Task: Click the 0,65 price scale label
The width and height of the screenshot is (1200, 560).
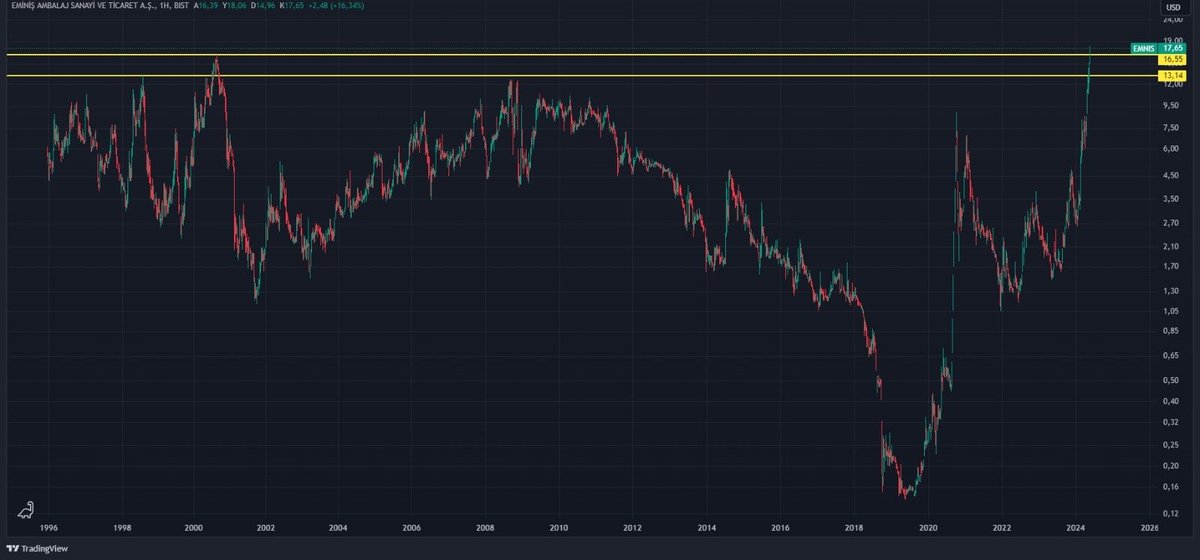Action: point(1173,356)
